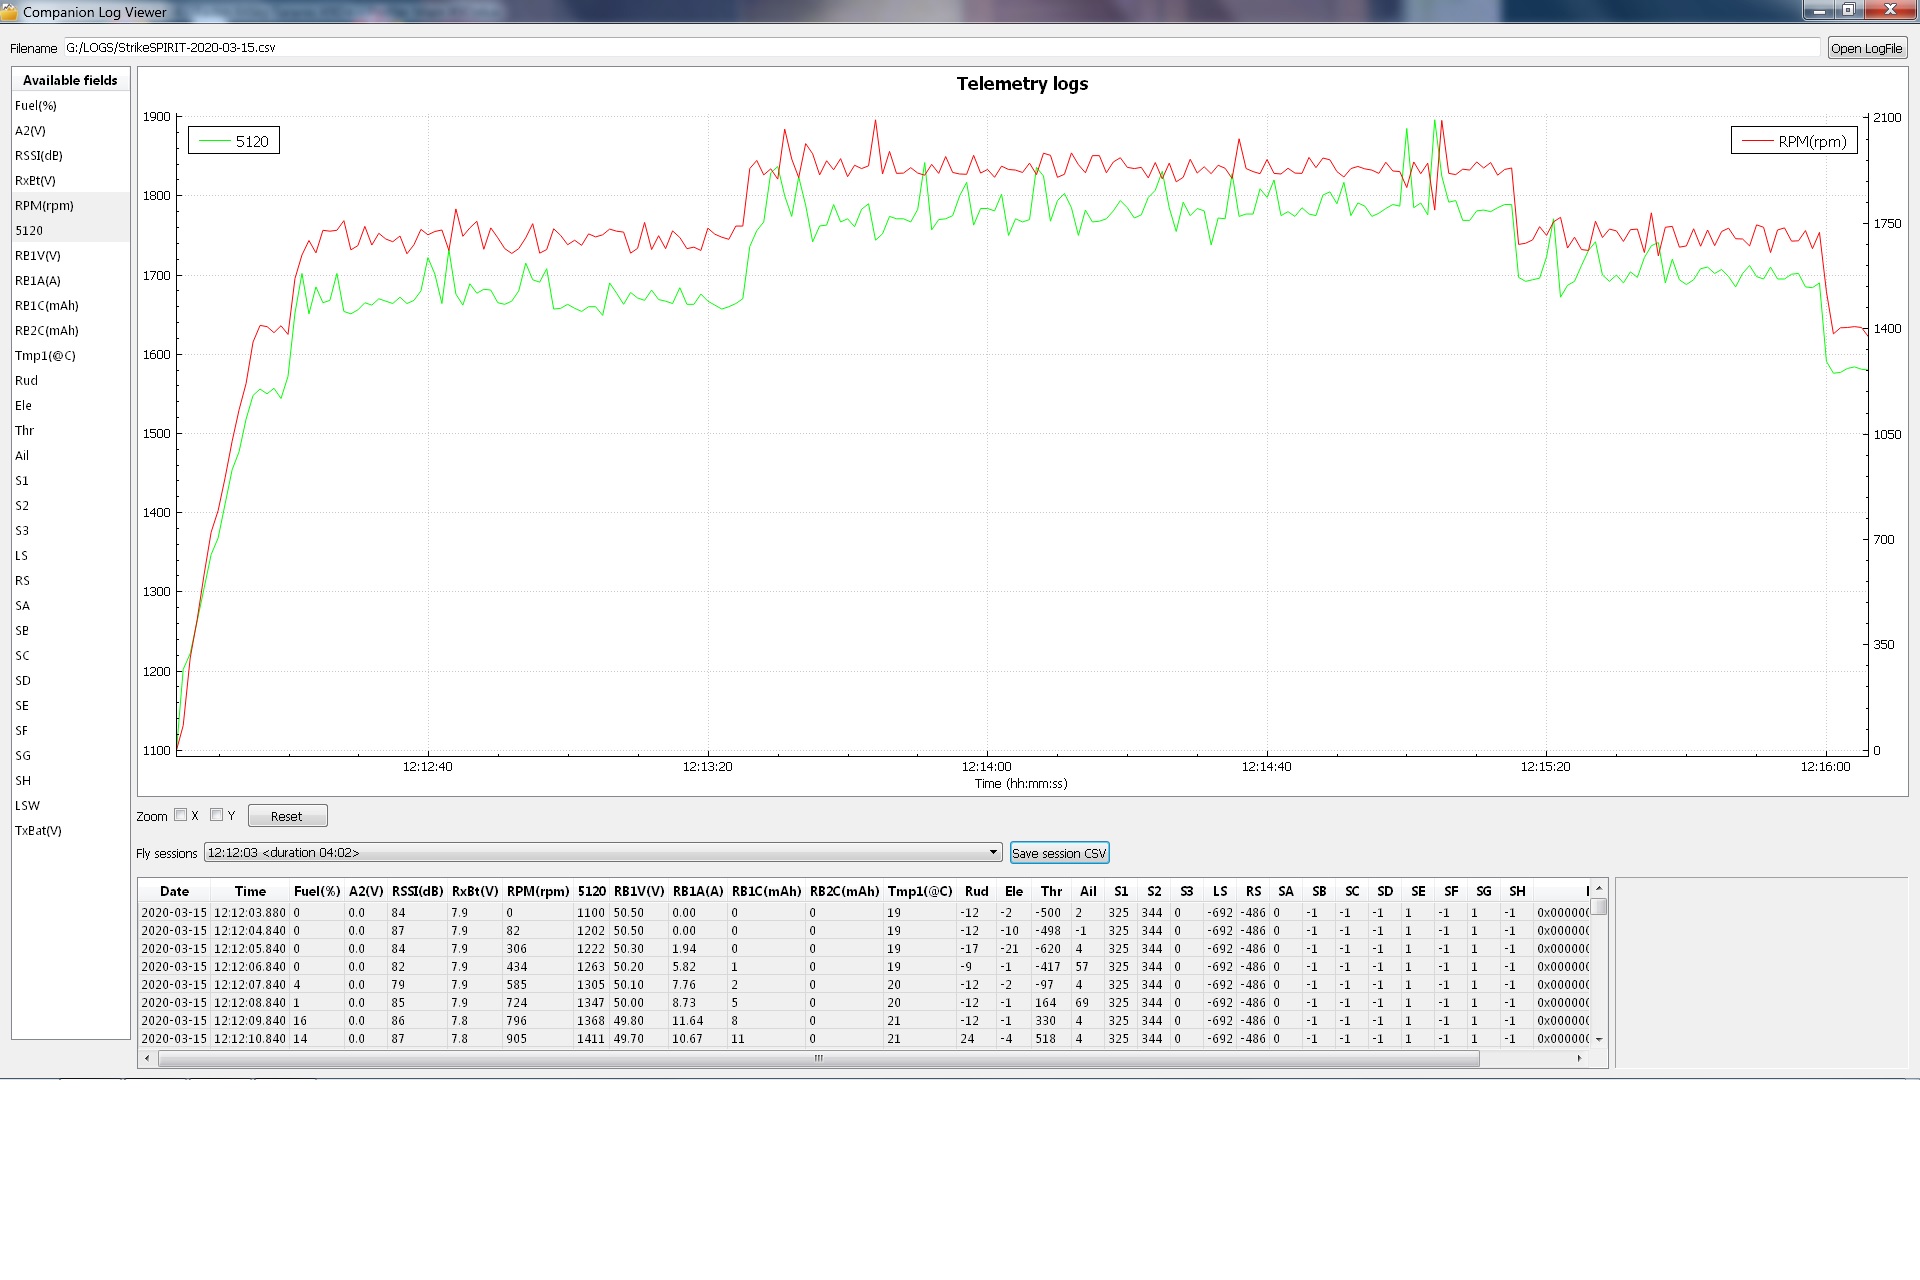Image resolution: width=1920 pixels, height=1280 pixels.
Task: Enable the Zoom Y checkbox
Action: pos(217,815)
